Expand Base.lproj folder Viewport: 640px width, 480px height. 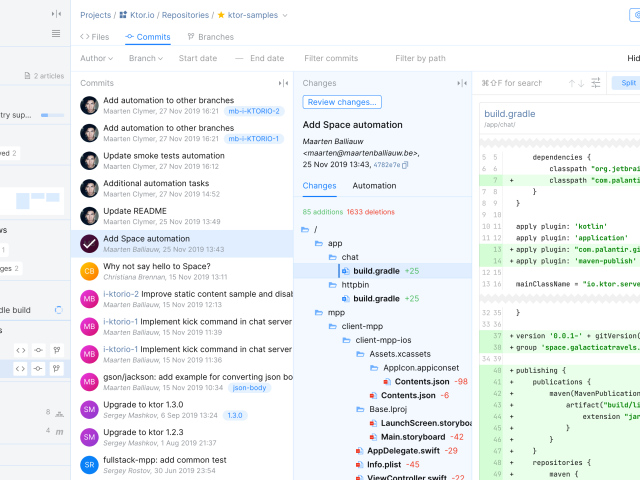[x=360, y=409]
